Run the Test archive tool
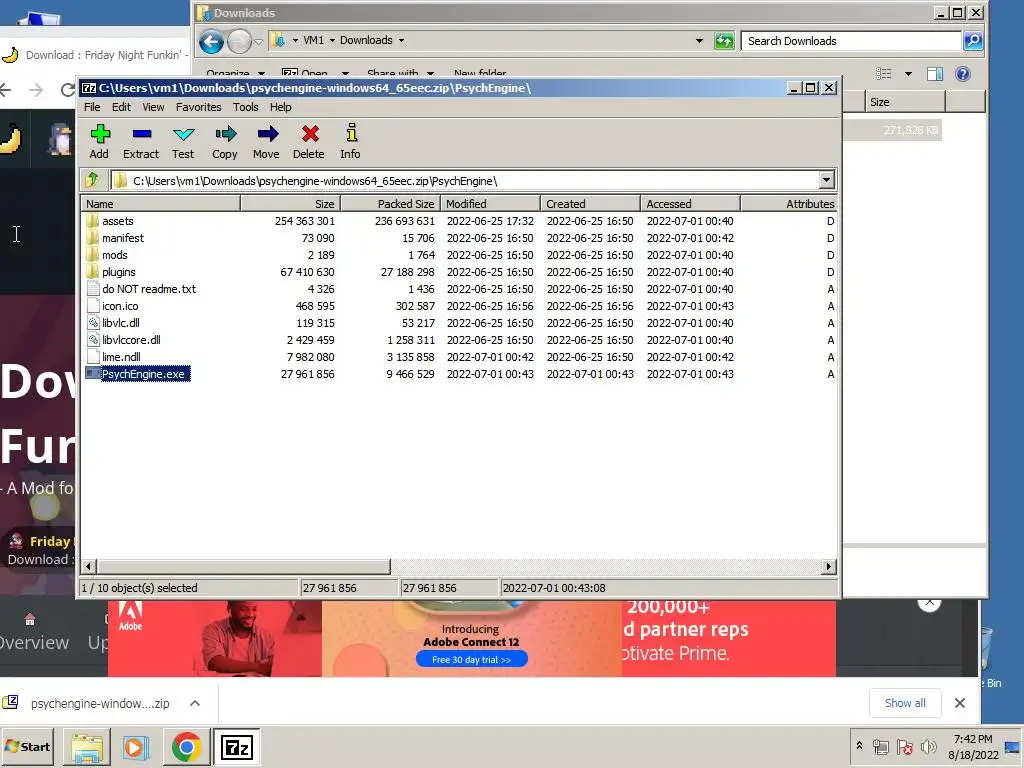This screenshot has height=768, width=1024. click(x=183, y=135)
